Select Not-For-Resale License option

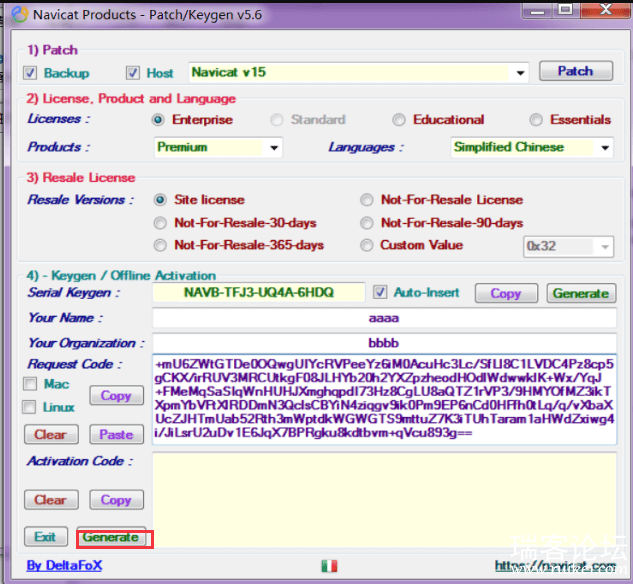tap(367, 200)
